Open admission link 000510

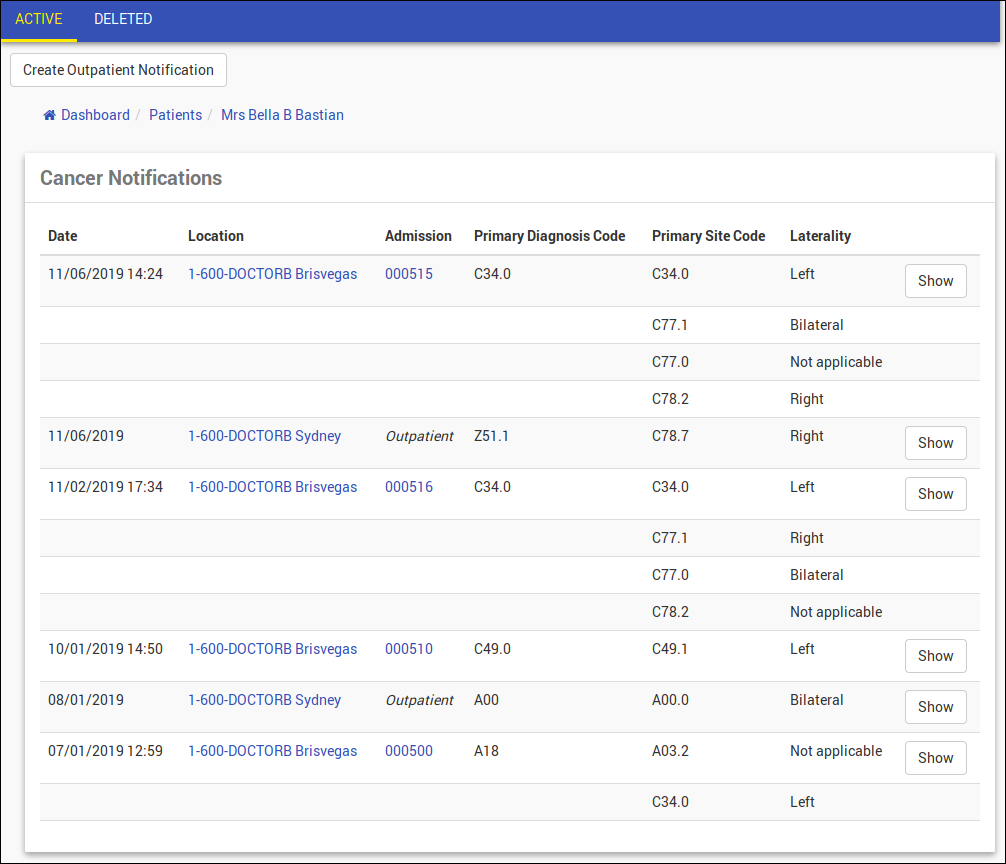tap(408, 649)
